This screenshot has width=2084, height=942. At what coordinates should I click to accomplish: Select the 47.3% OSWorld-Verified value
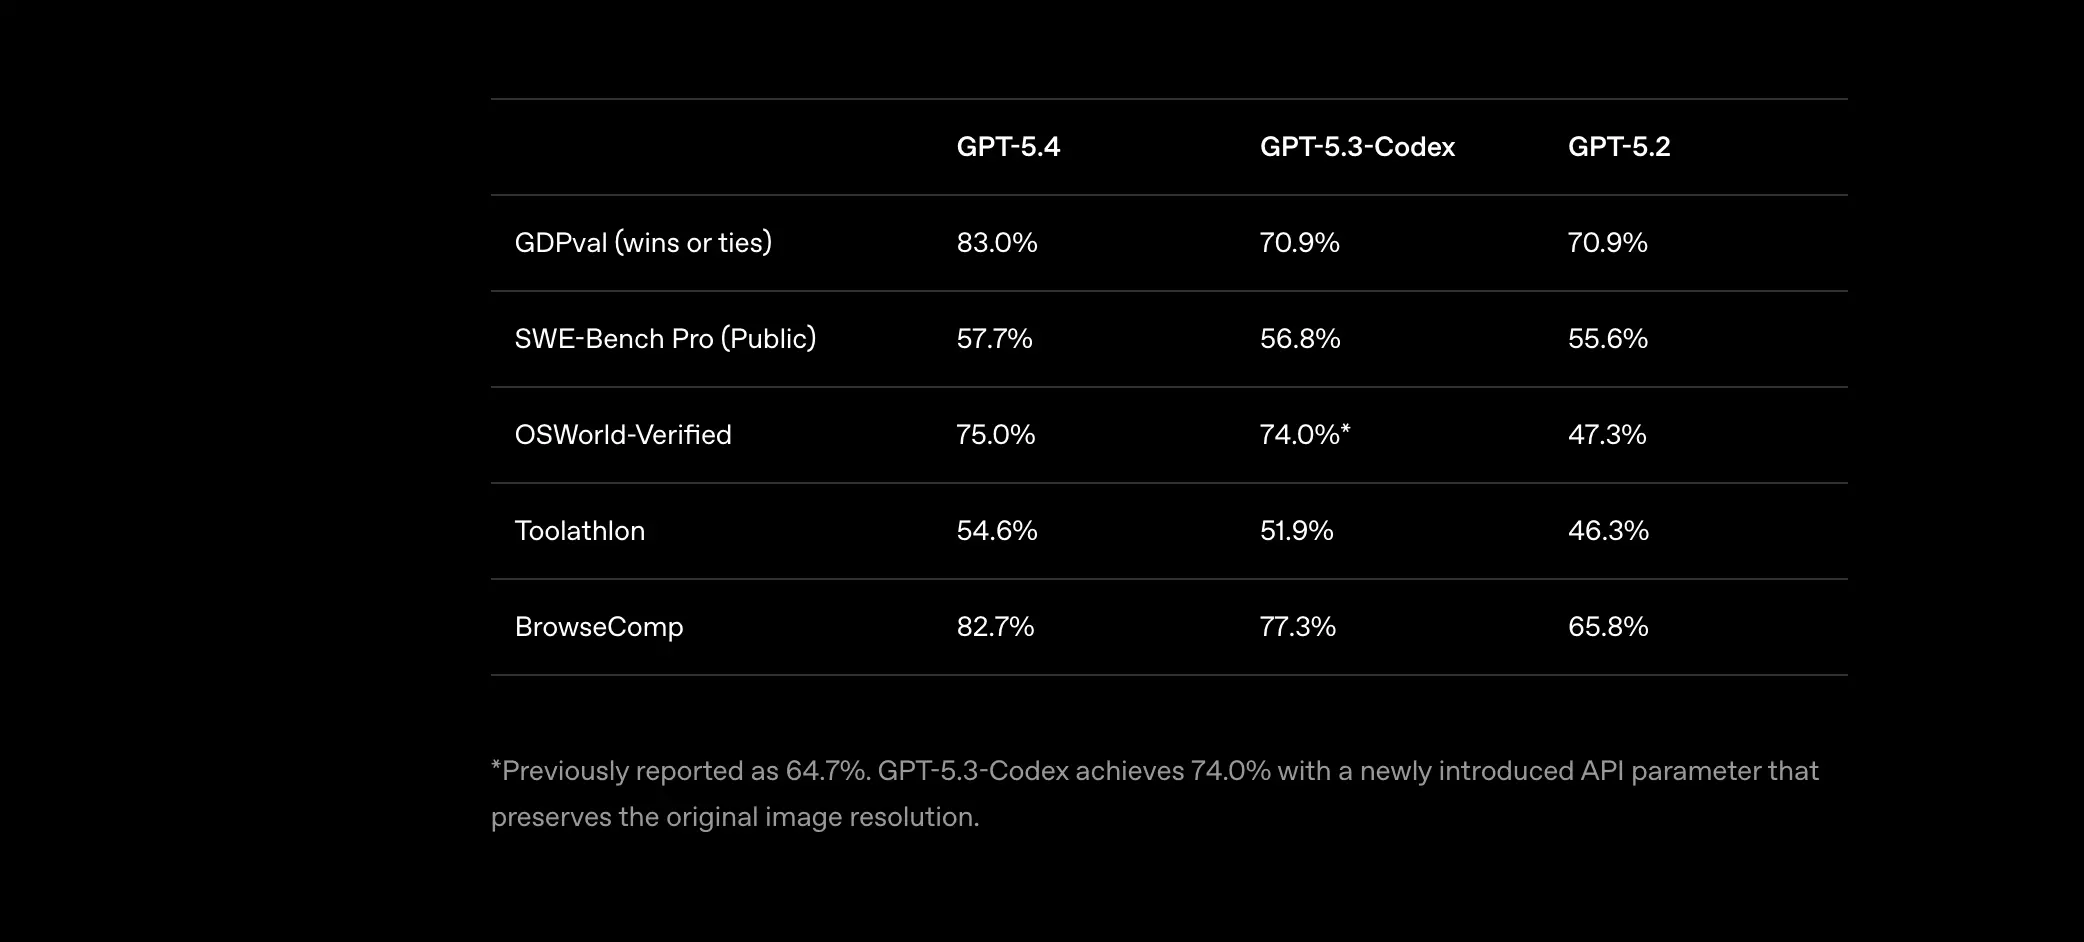point(1607,435)
